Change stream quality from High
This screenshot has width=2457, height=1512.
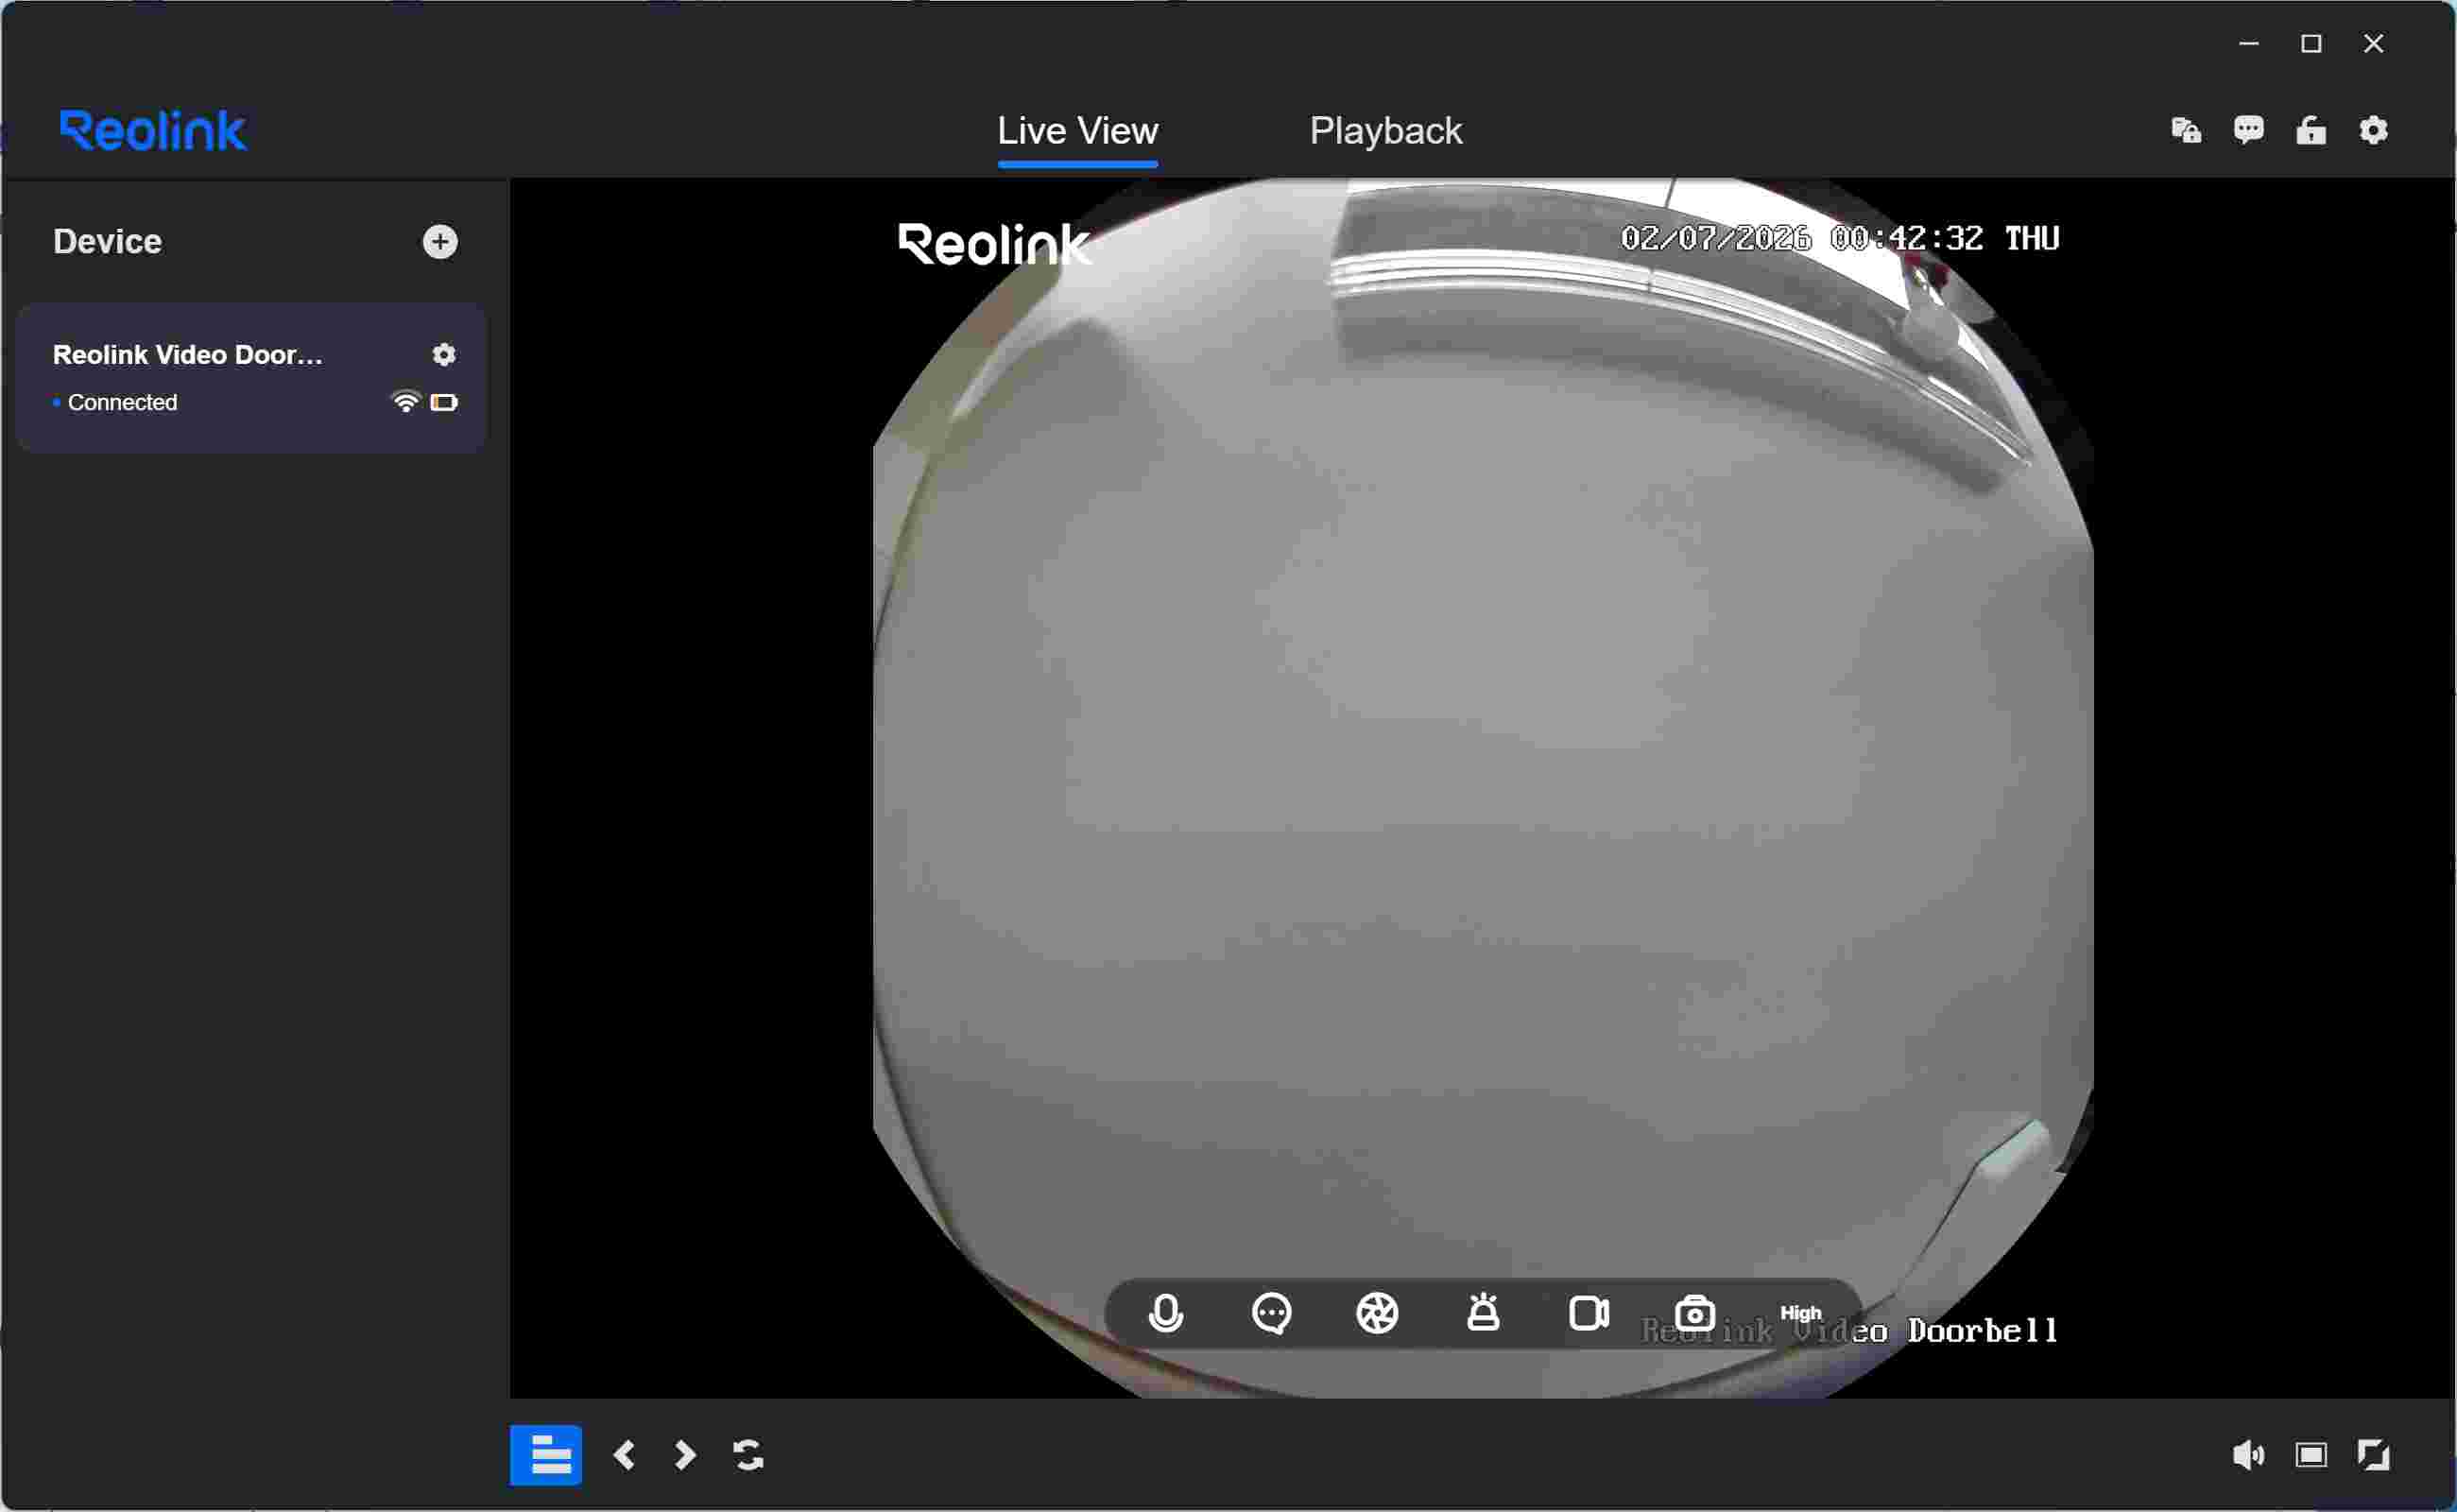[x=1801, y=1313]
